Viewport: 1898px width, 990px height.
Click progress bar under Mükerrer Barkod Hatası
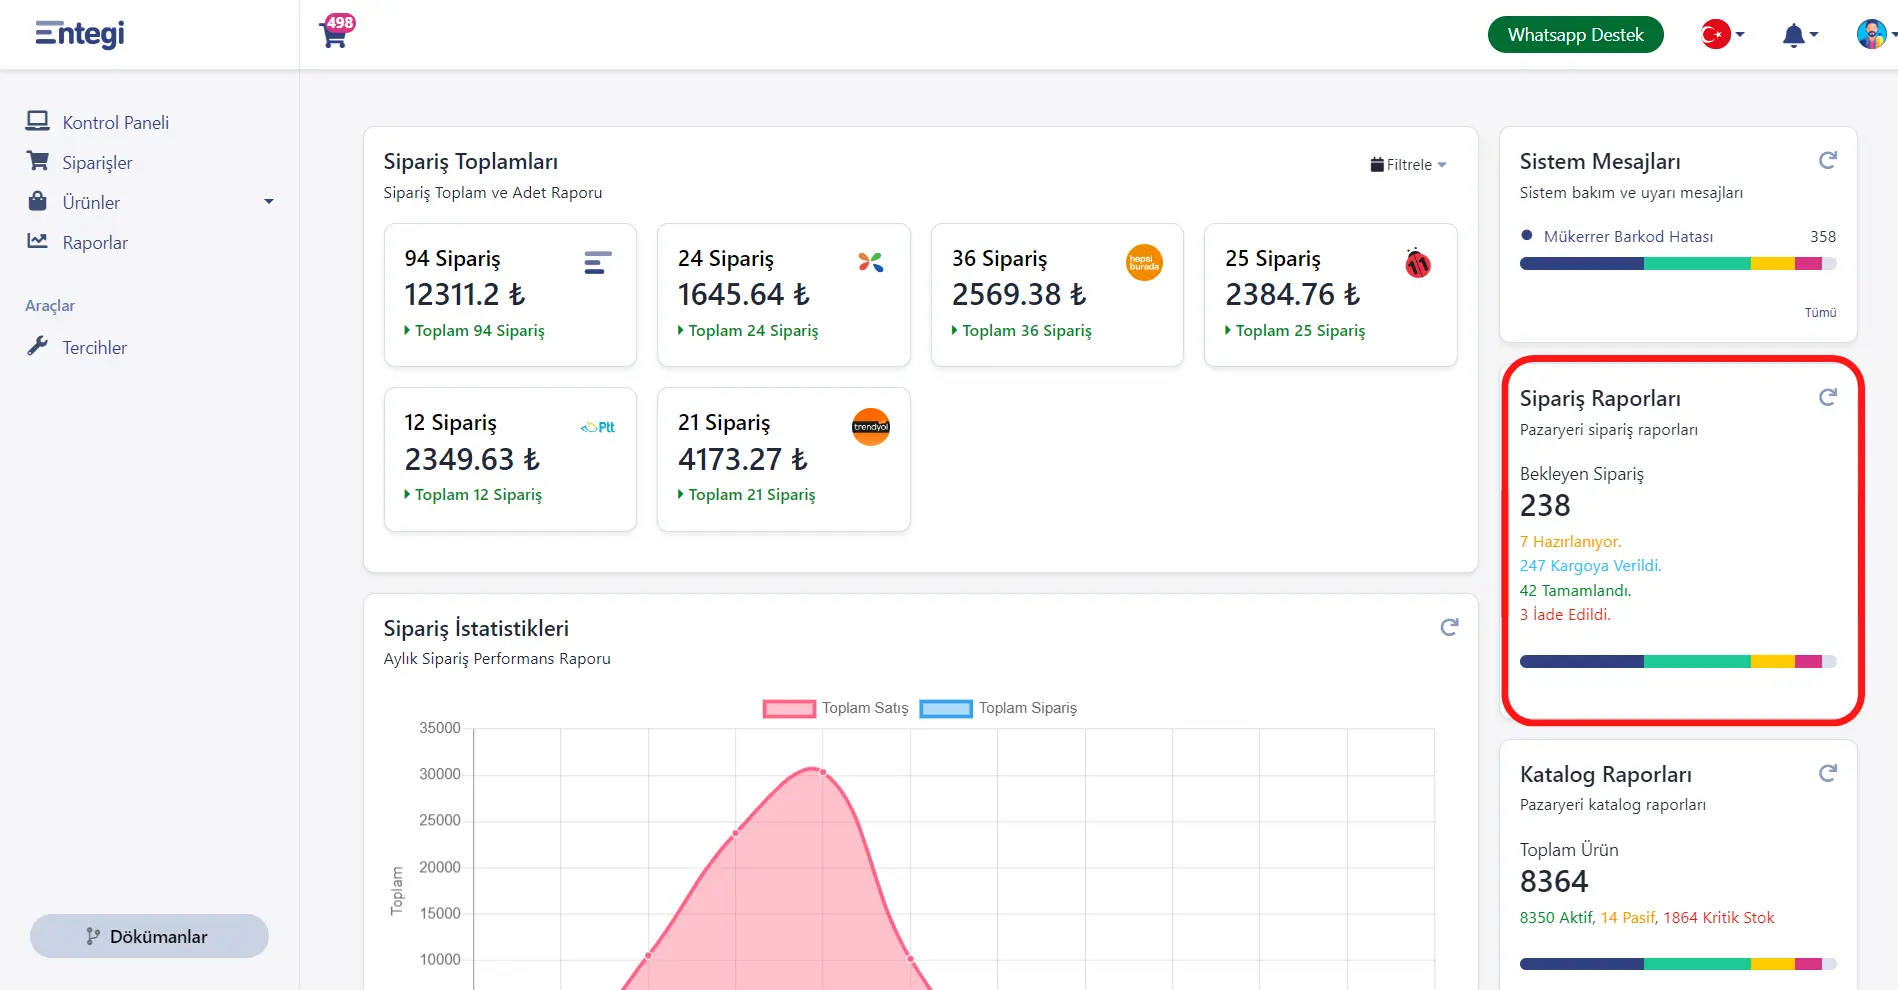pos(1678,264)
